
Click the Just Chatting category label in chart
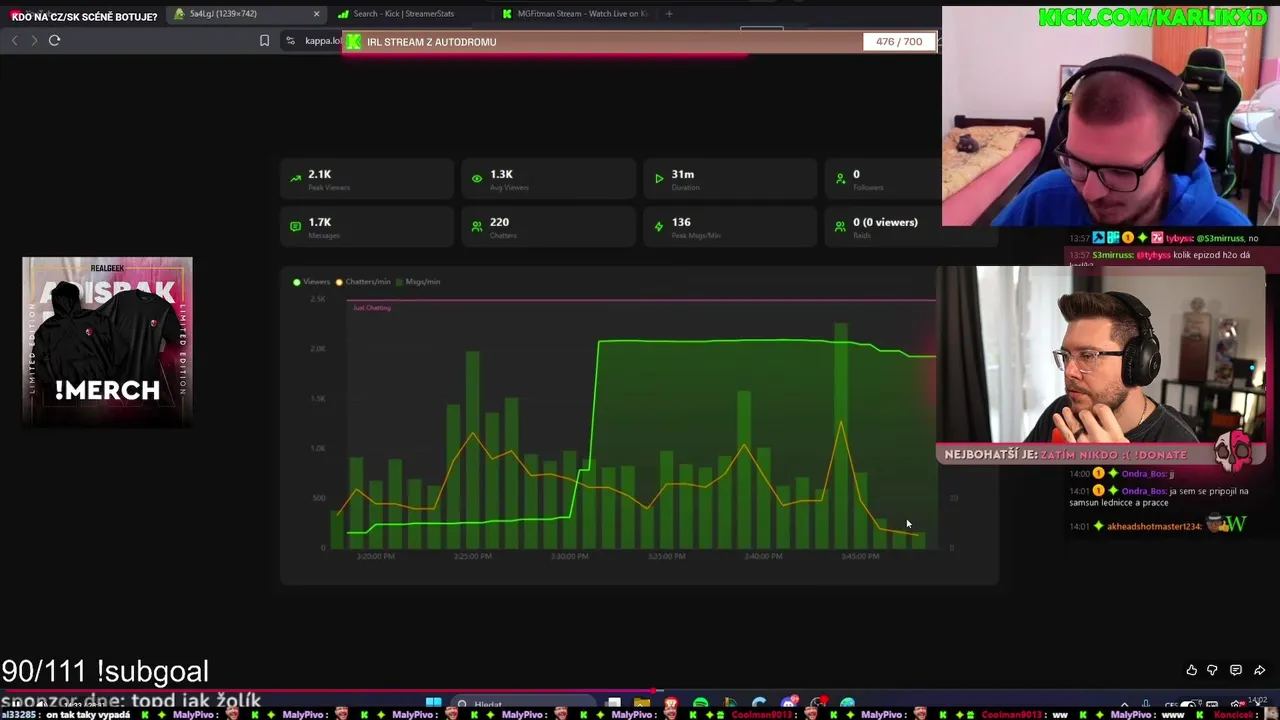[371, 308]
